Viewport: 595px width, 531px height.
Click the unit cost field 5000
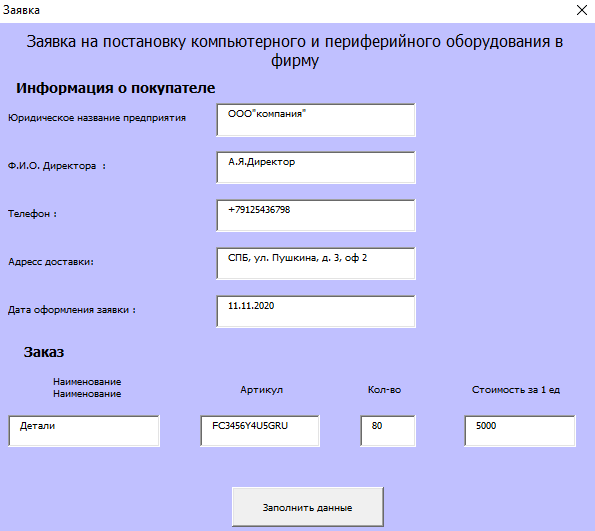520,431
